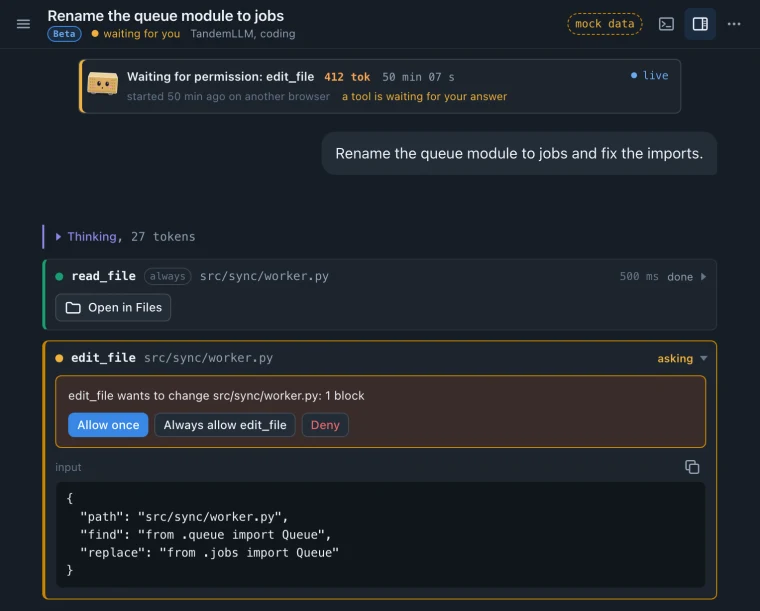Click the src/sync/worker.py path on edit_file
This screenshot has height=611, width=760.
pos(208,358)
